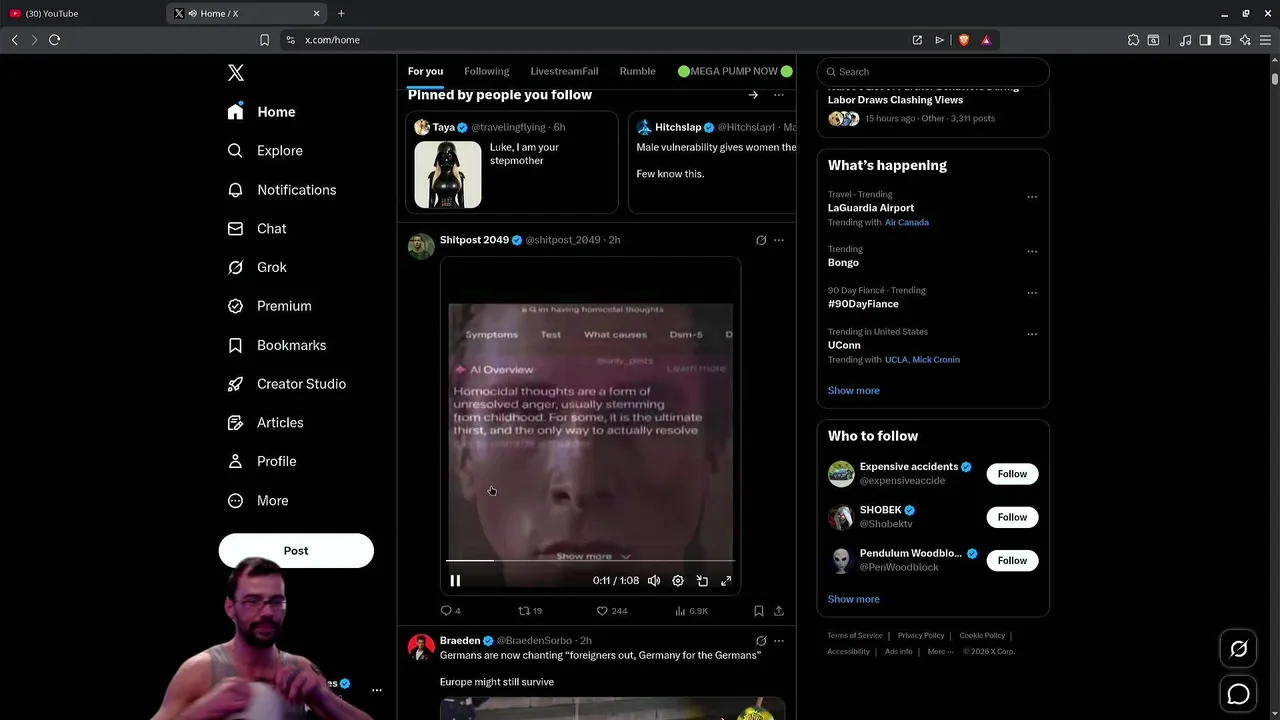Open Chat from the sidebar
This screenshot has width=1280, height=720.
(257, 229)
